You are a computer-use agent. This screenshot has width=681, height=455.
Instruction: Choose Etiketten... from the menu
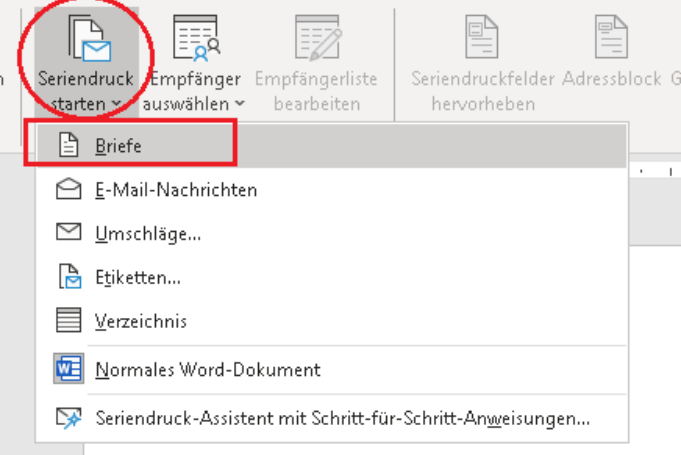[x=332, y=277]
